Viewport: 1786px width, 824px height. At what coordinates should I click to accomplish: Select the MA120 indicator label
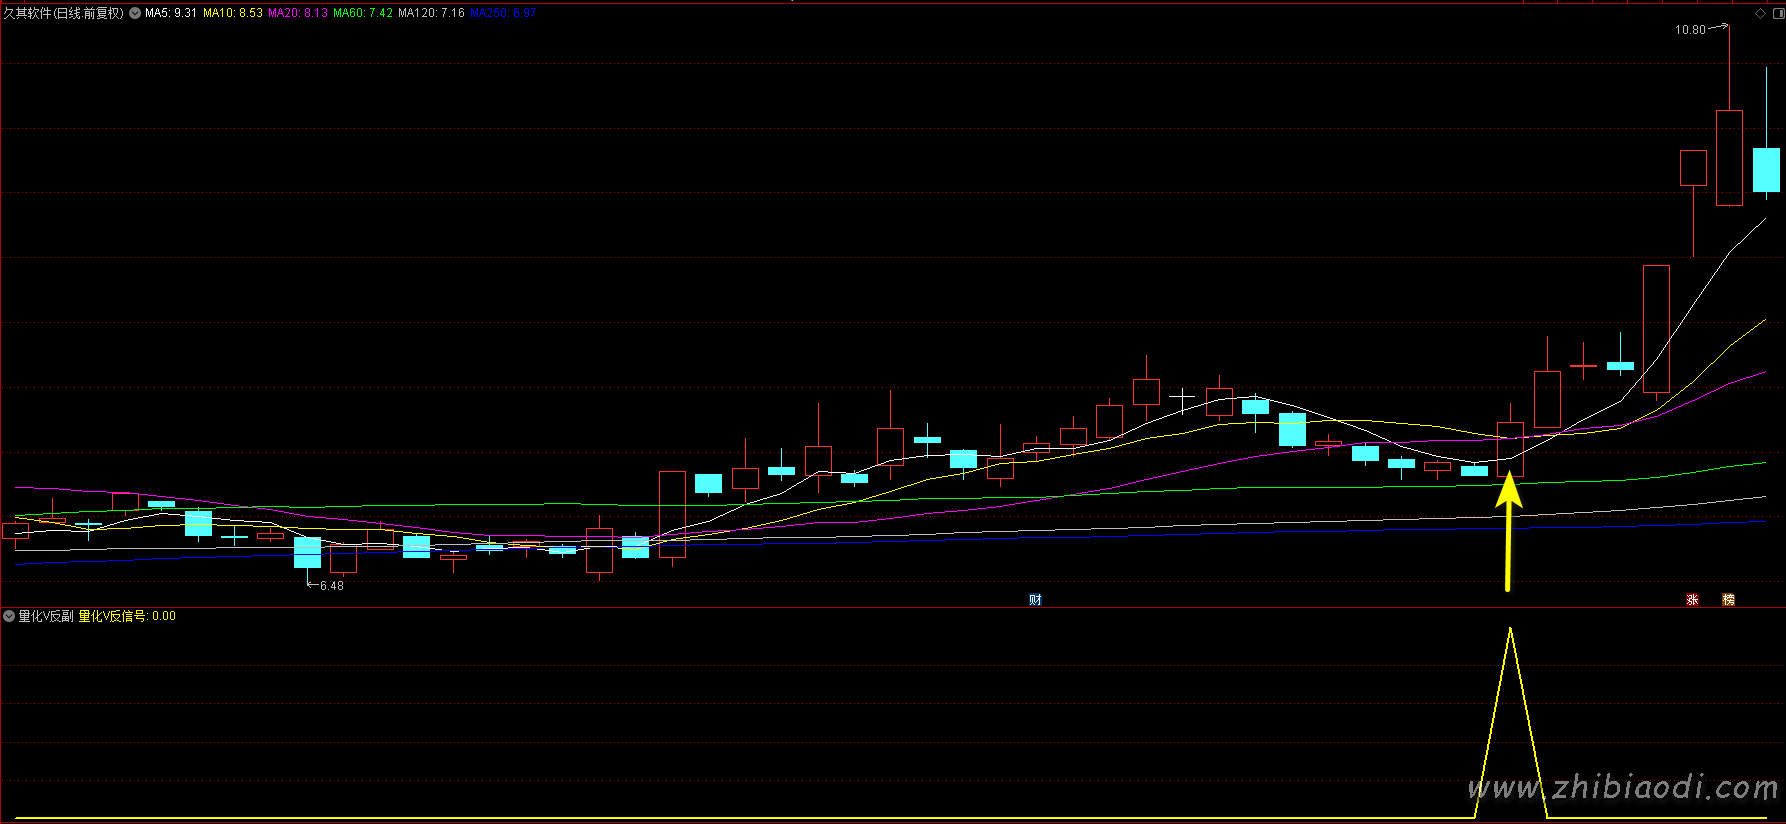point(431,13)
